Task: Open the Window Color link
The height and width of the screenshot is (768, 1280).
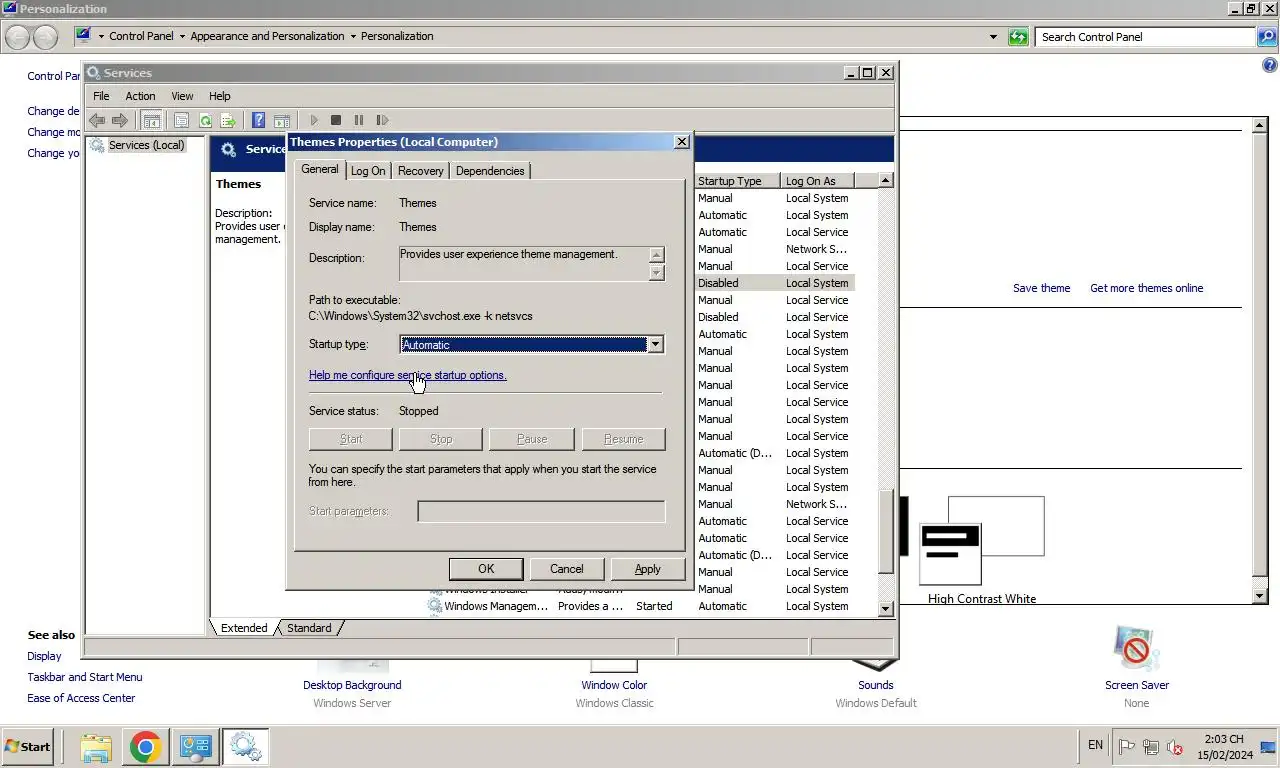Action: (x=614, y=685)
